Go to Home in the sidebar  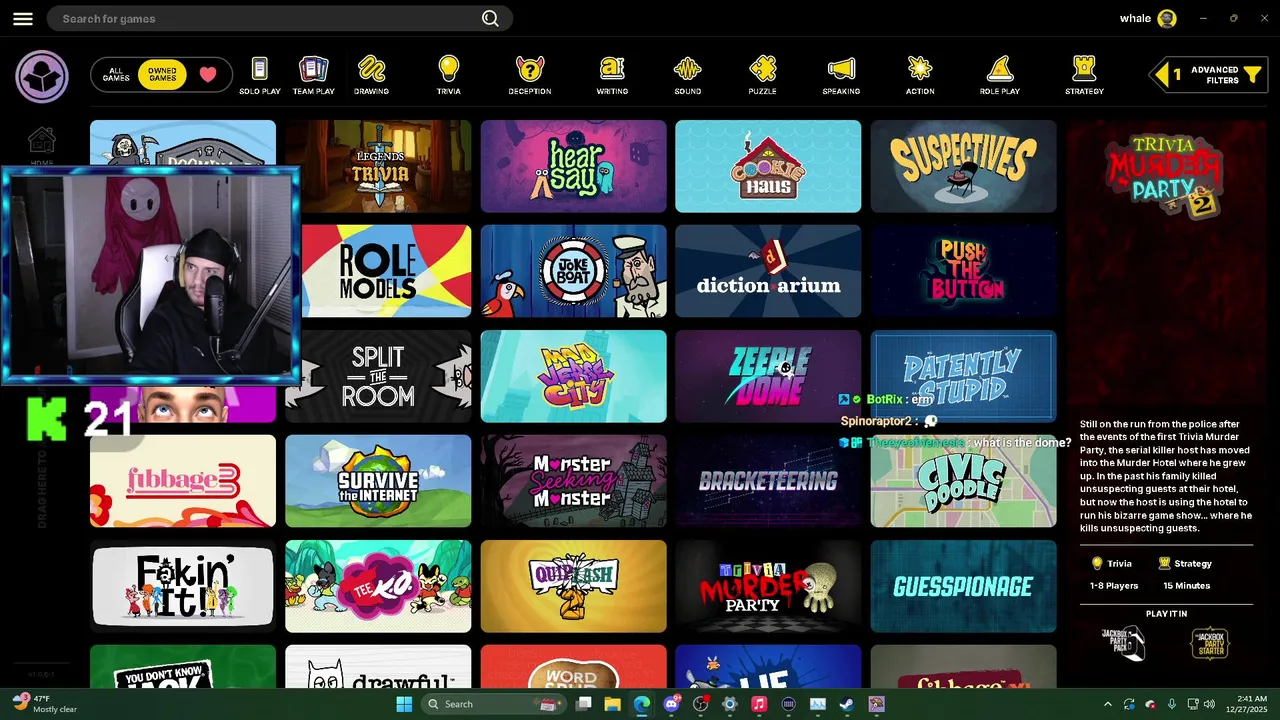(x=42, y=146)
